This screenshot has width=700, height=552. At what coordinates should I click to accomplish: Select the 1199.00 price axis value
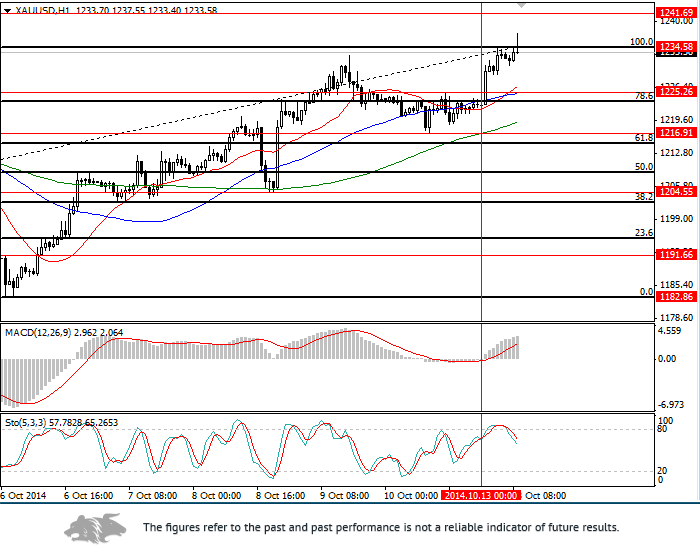(676, 218)
